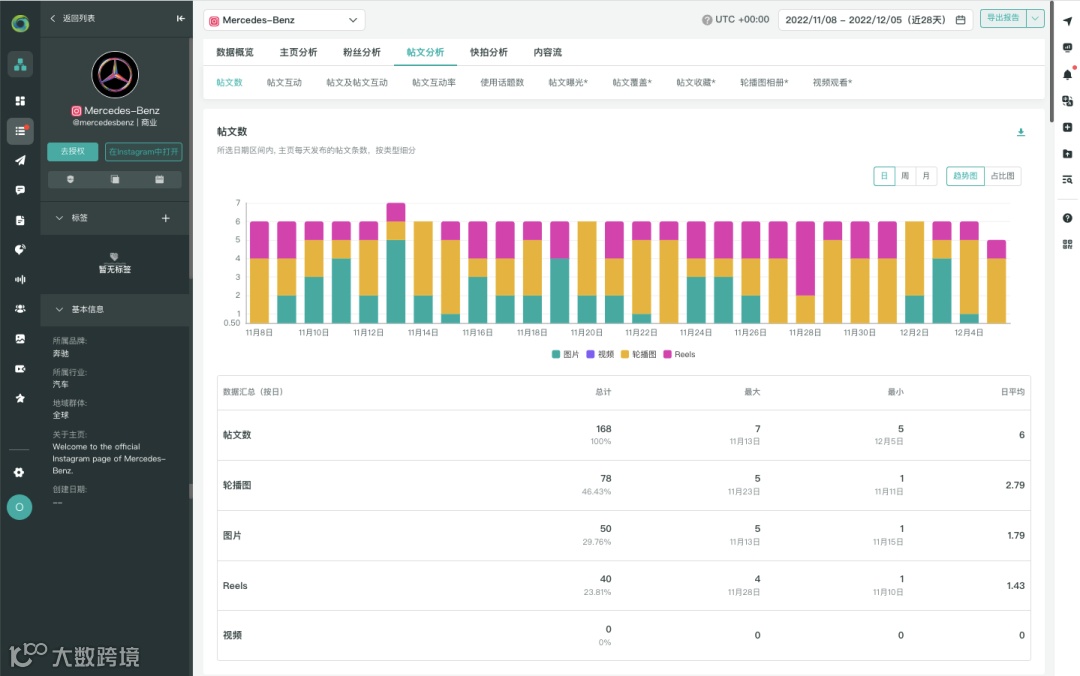The width and height of the screenshot is (1080, 676).
Task: Open the help question-mark in right toolbar
Action: tap(1067, 218)
